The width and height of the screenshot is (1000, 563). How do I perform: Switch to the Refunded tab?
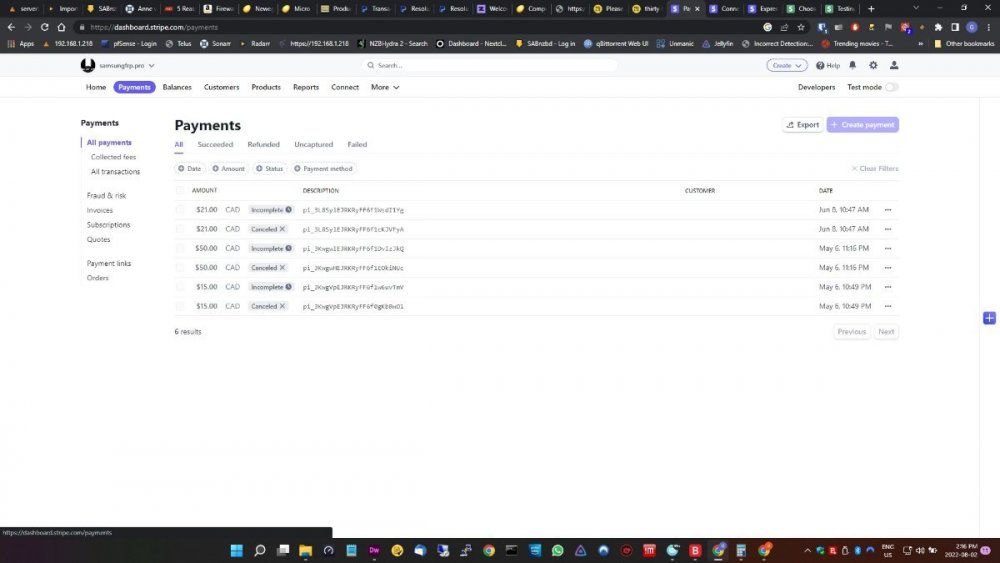click(x=263, y=145)
